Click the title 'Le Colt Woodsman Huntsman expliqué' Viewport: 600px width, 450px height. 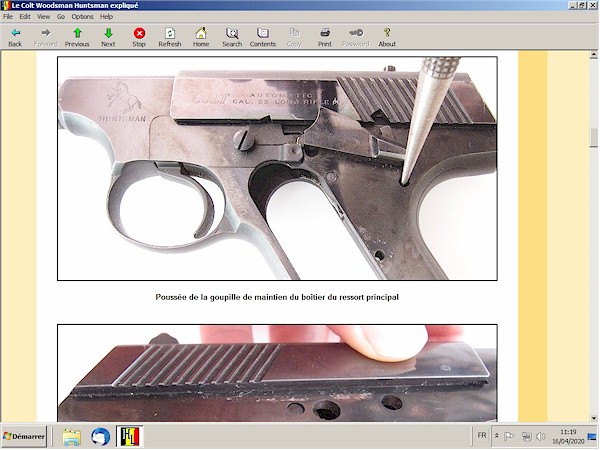click(x=75, y=5)
